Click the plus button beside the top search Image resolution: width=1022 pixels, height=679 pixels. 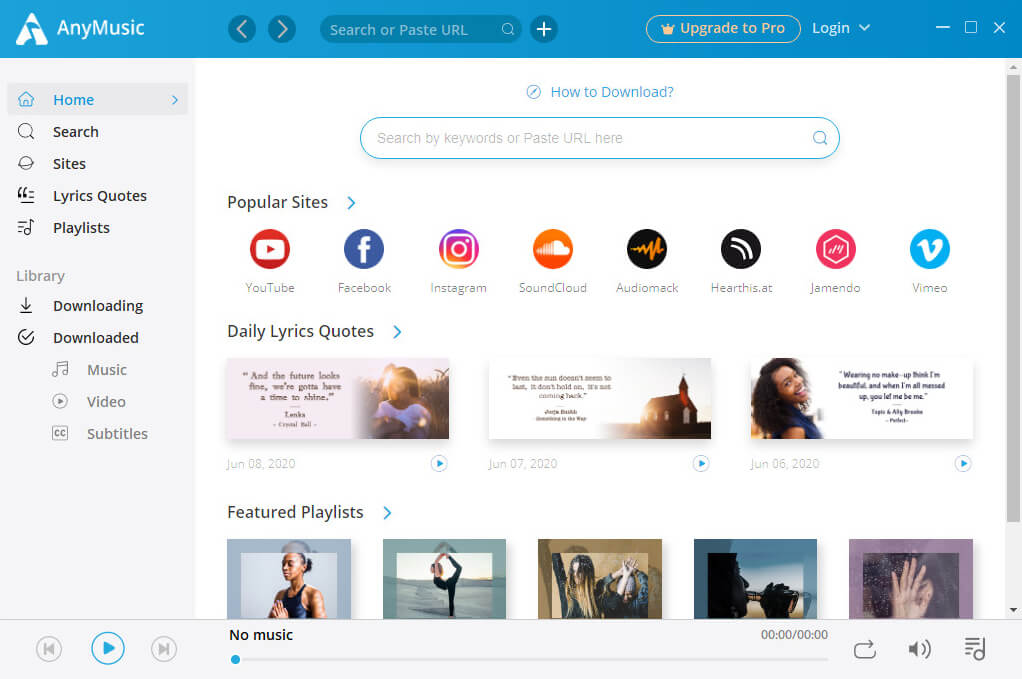(544, 29)
